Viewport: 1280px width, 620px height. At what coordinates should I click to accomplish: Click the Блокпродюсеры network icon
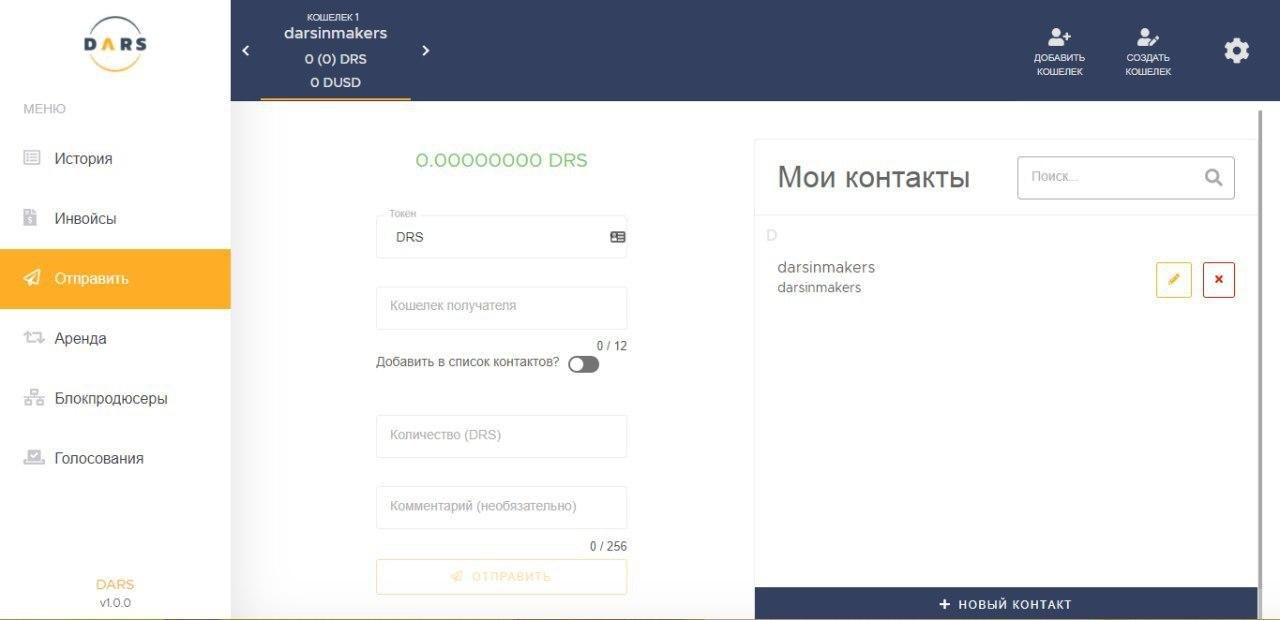click(33, 398)
